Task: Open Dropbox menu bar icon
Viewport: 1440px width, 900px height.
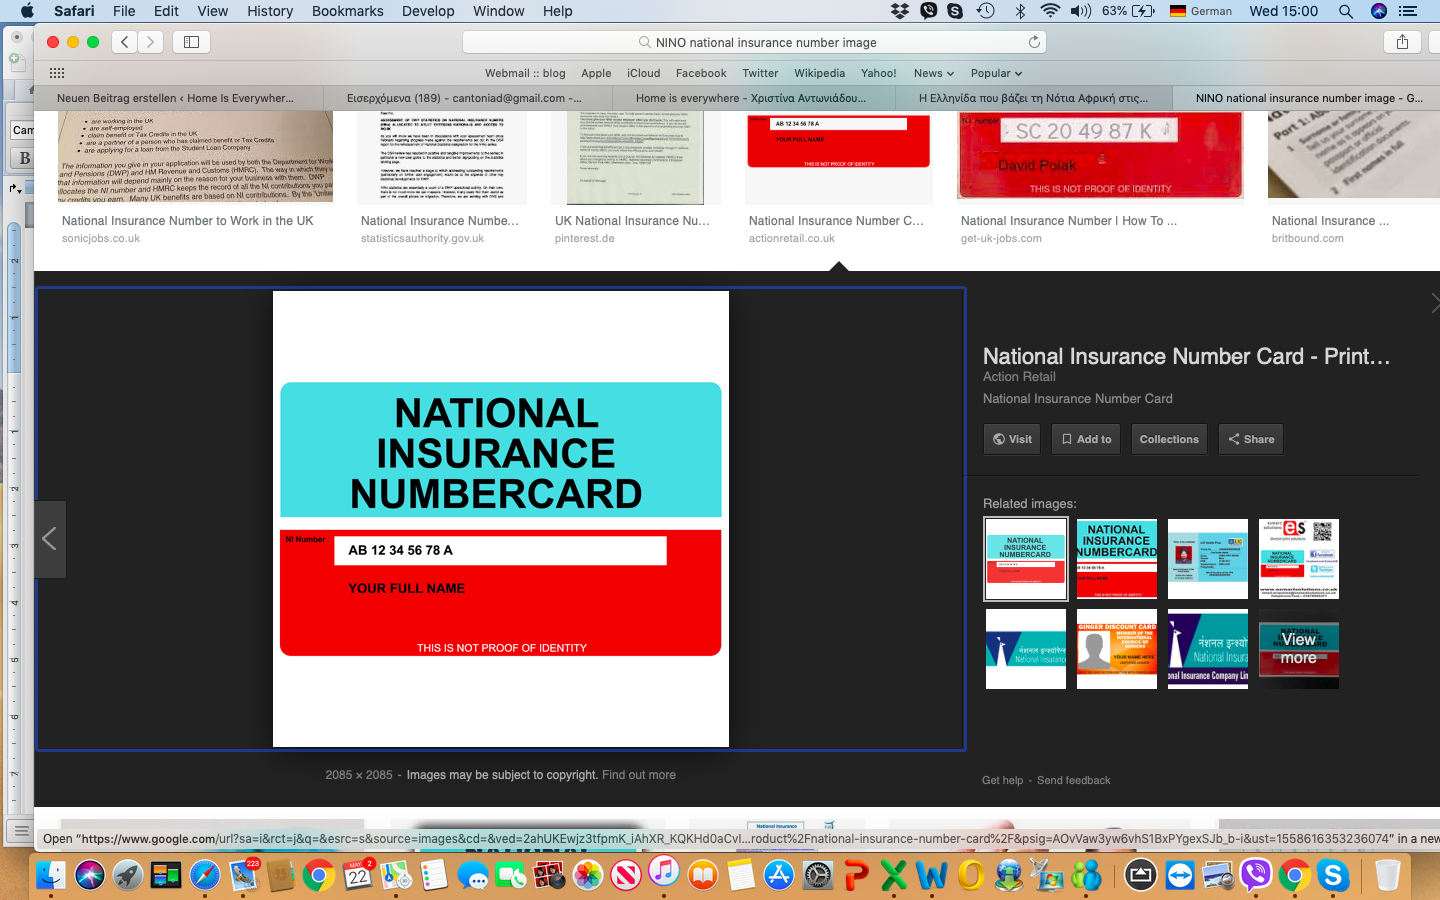Action: click(900, 11)
